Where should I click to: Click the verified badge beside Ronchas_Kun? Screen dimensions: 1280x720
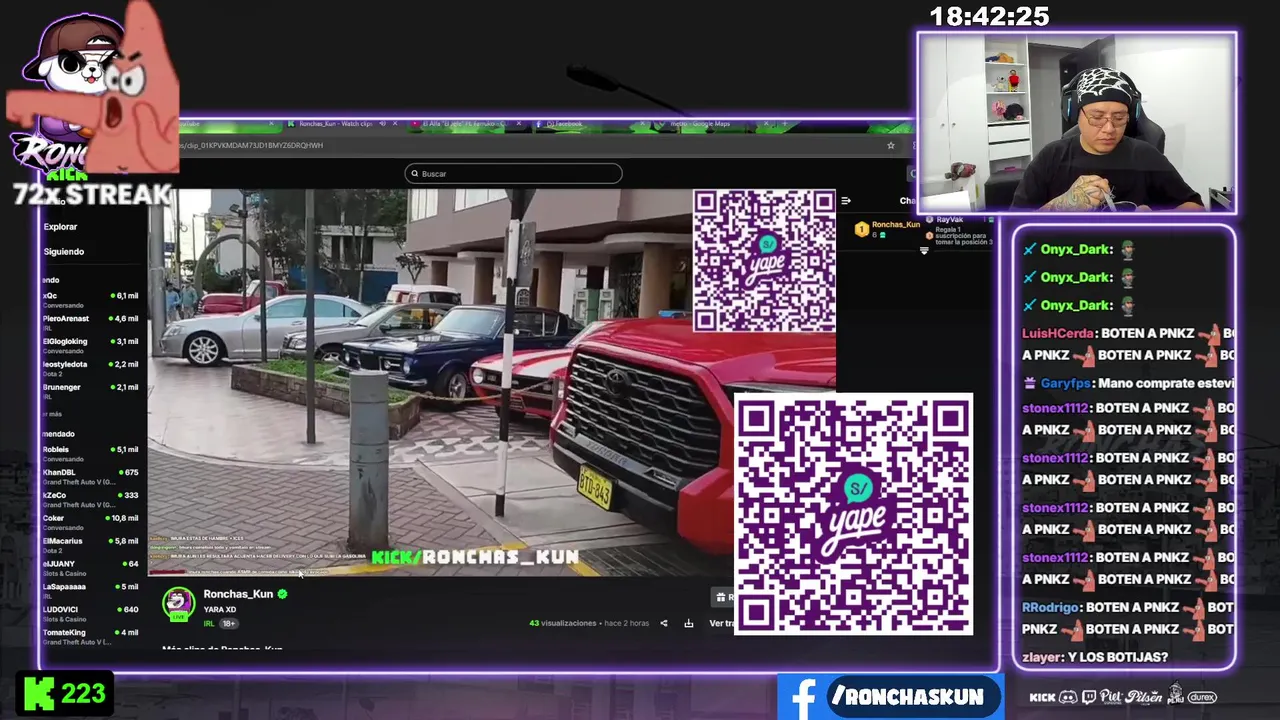point(283,594)
